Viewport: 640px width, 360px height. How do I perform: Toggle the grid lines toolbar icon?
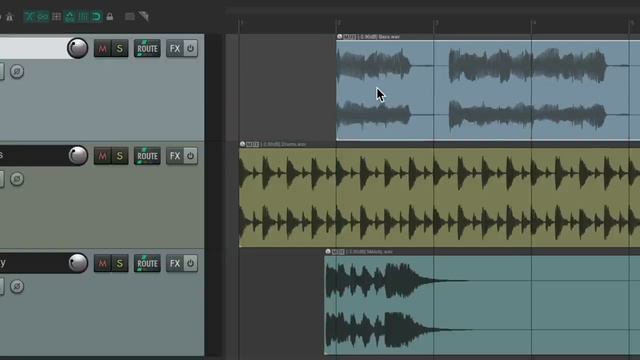coord(83,16)
